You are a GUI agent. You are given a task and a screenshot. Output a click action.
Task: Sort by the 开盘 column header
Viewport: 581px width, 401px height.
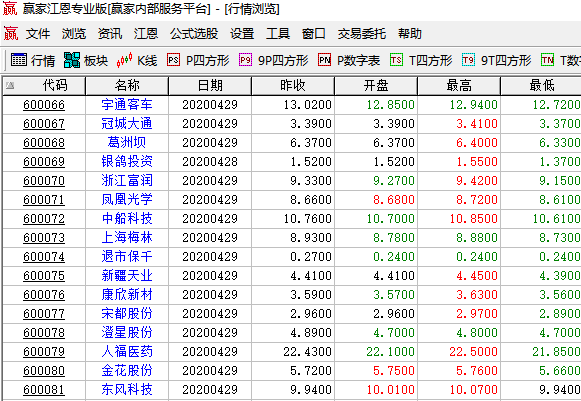pos(376,86)
